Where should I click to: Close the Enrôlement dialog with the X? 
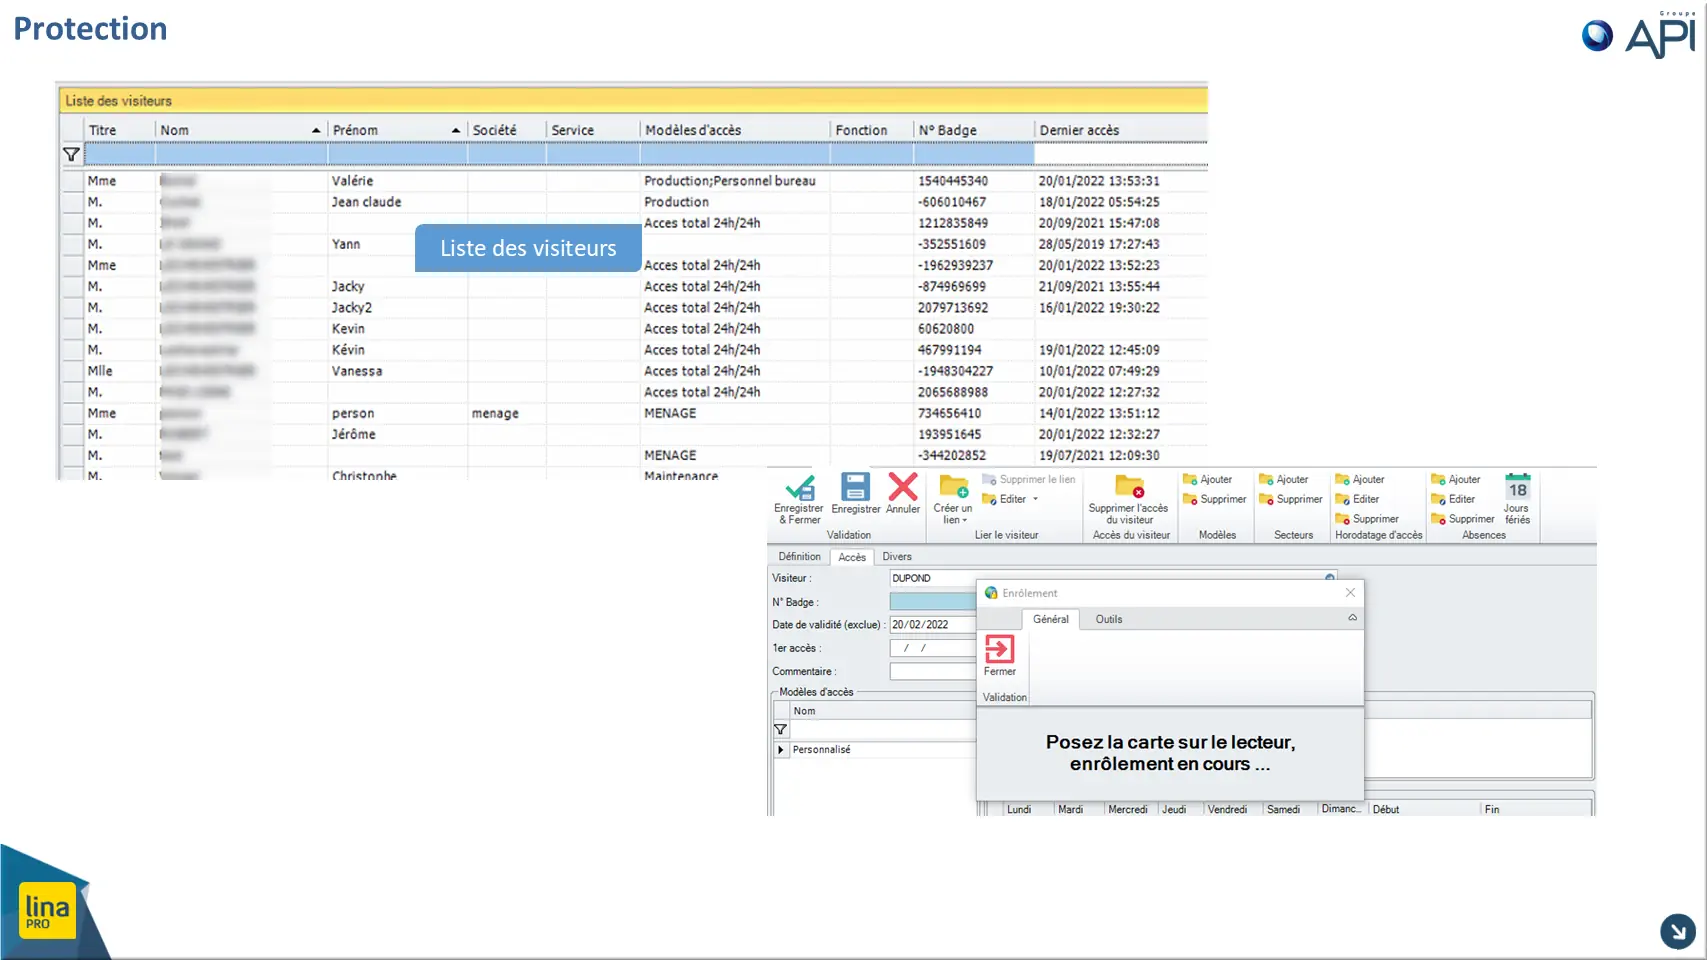click(x=1350, y=593)
